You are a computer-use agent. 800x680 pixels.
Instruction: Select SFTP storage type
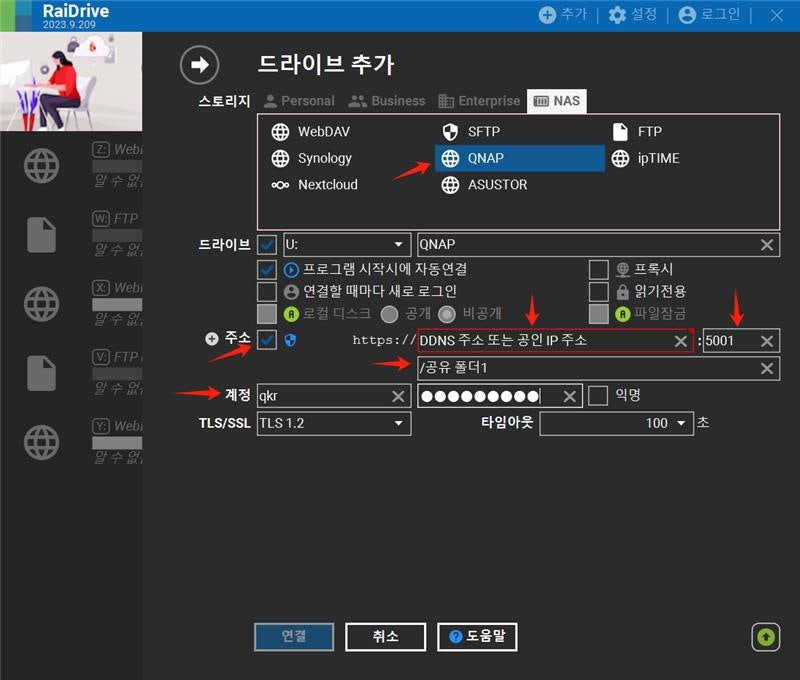click(x=471, y=132)
